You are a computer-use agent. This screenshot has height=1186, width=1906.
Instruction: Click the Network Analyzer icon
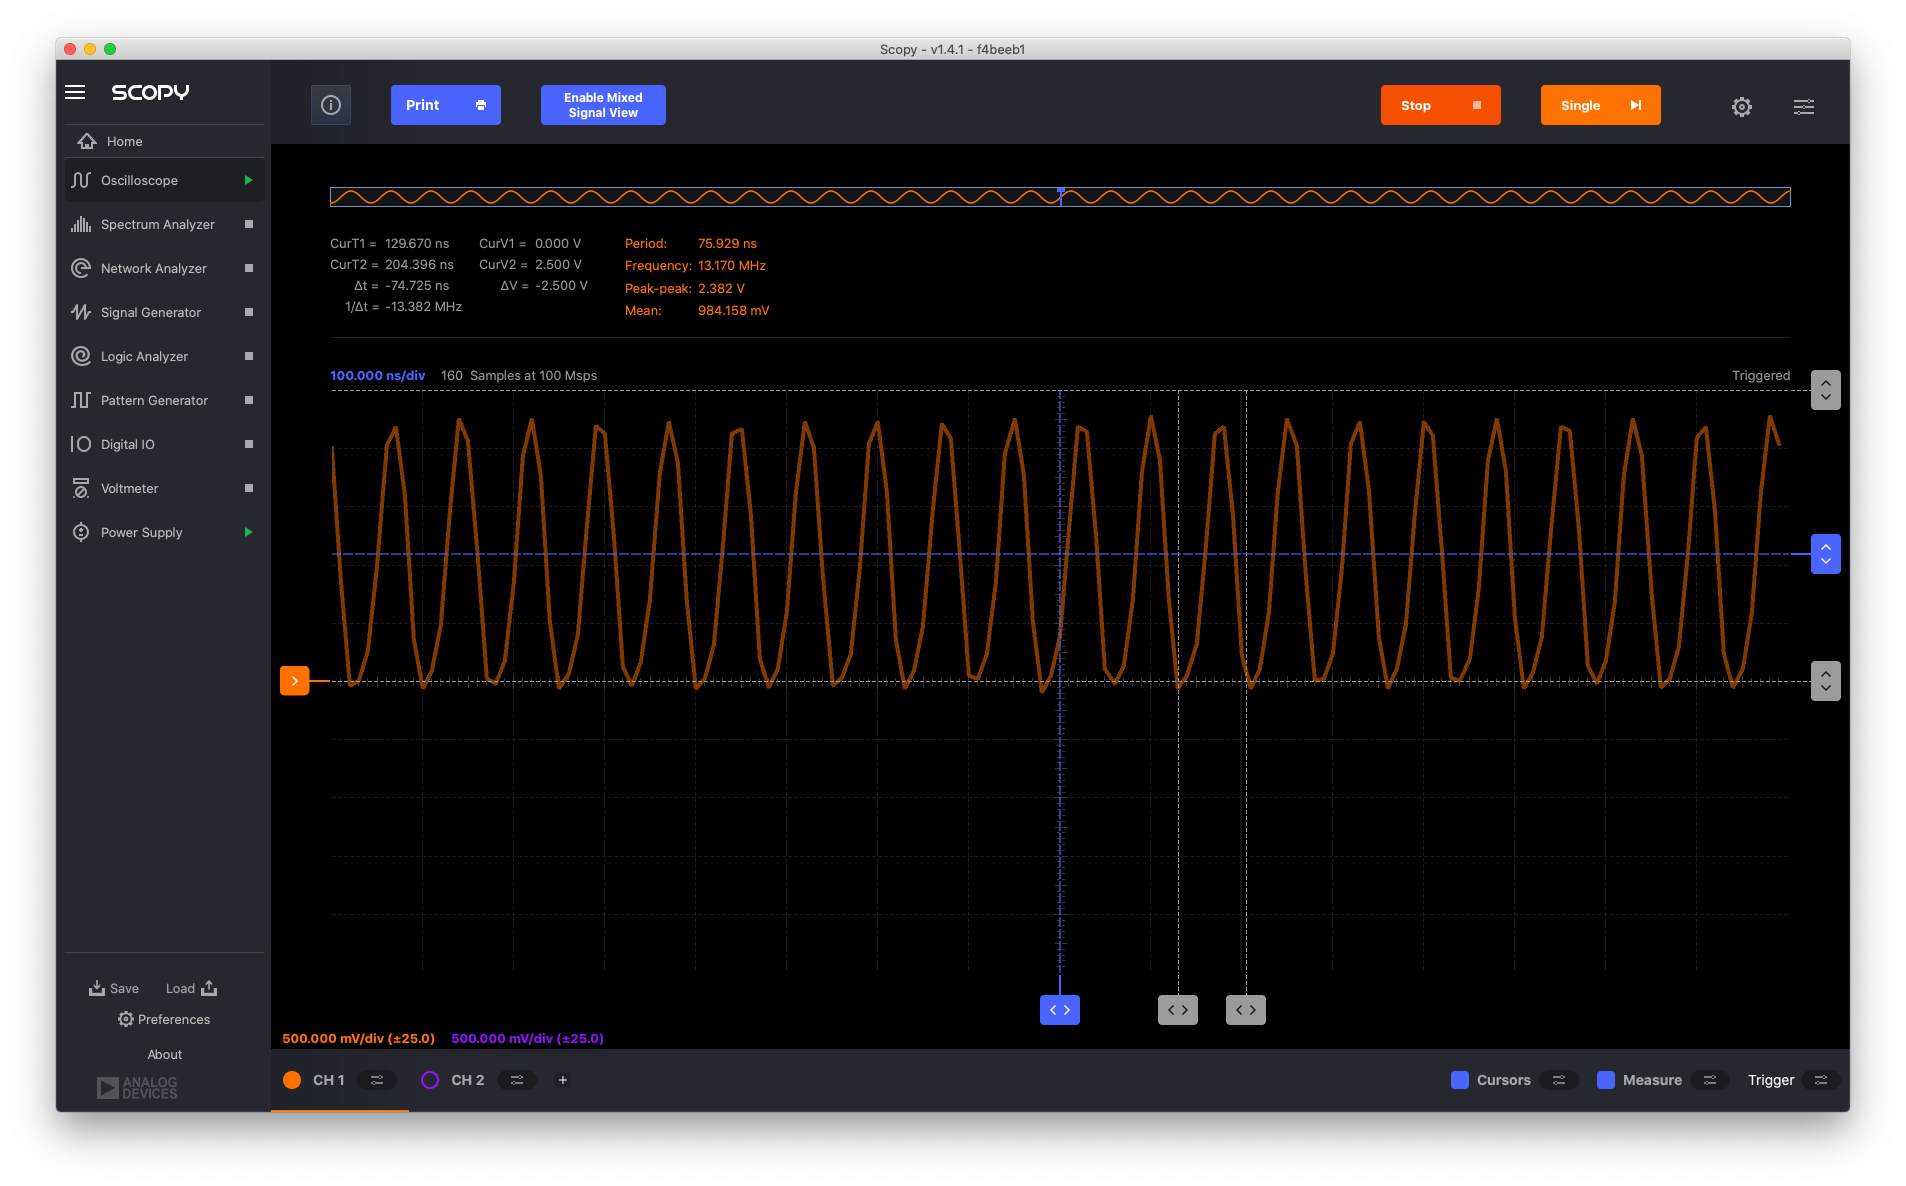(81, 268)
